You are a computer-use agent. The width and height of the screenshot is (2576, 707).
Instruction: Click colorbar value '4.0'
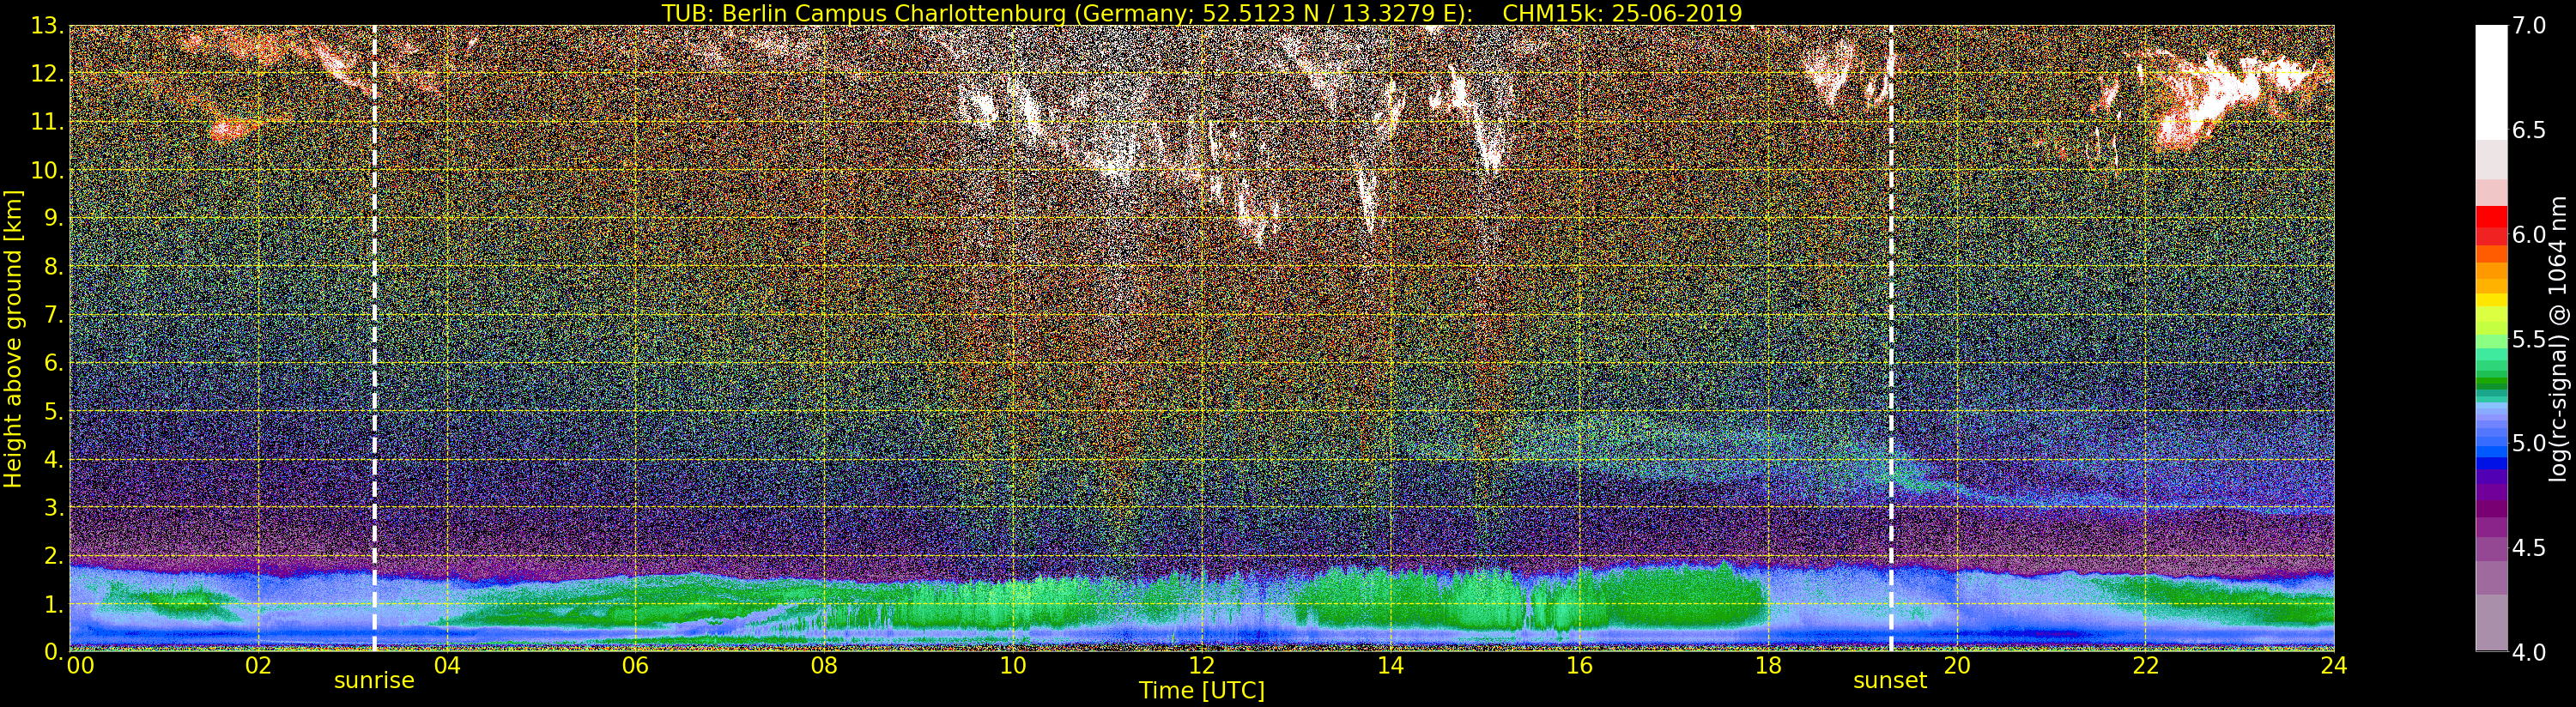click(2529, 652)
